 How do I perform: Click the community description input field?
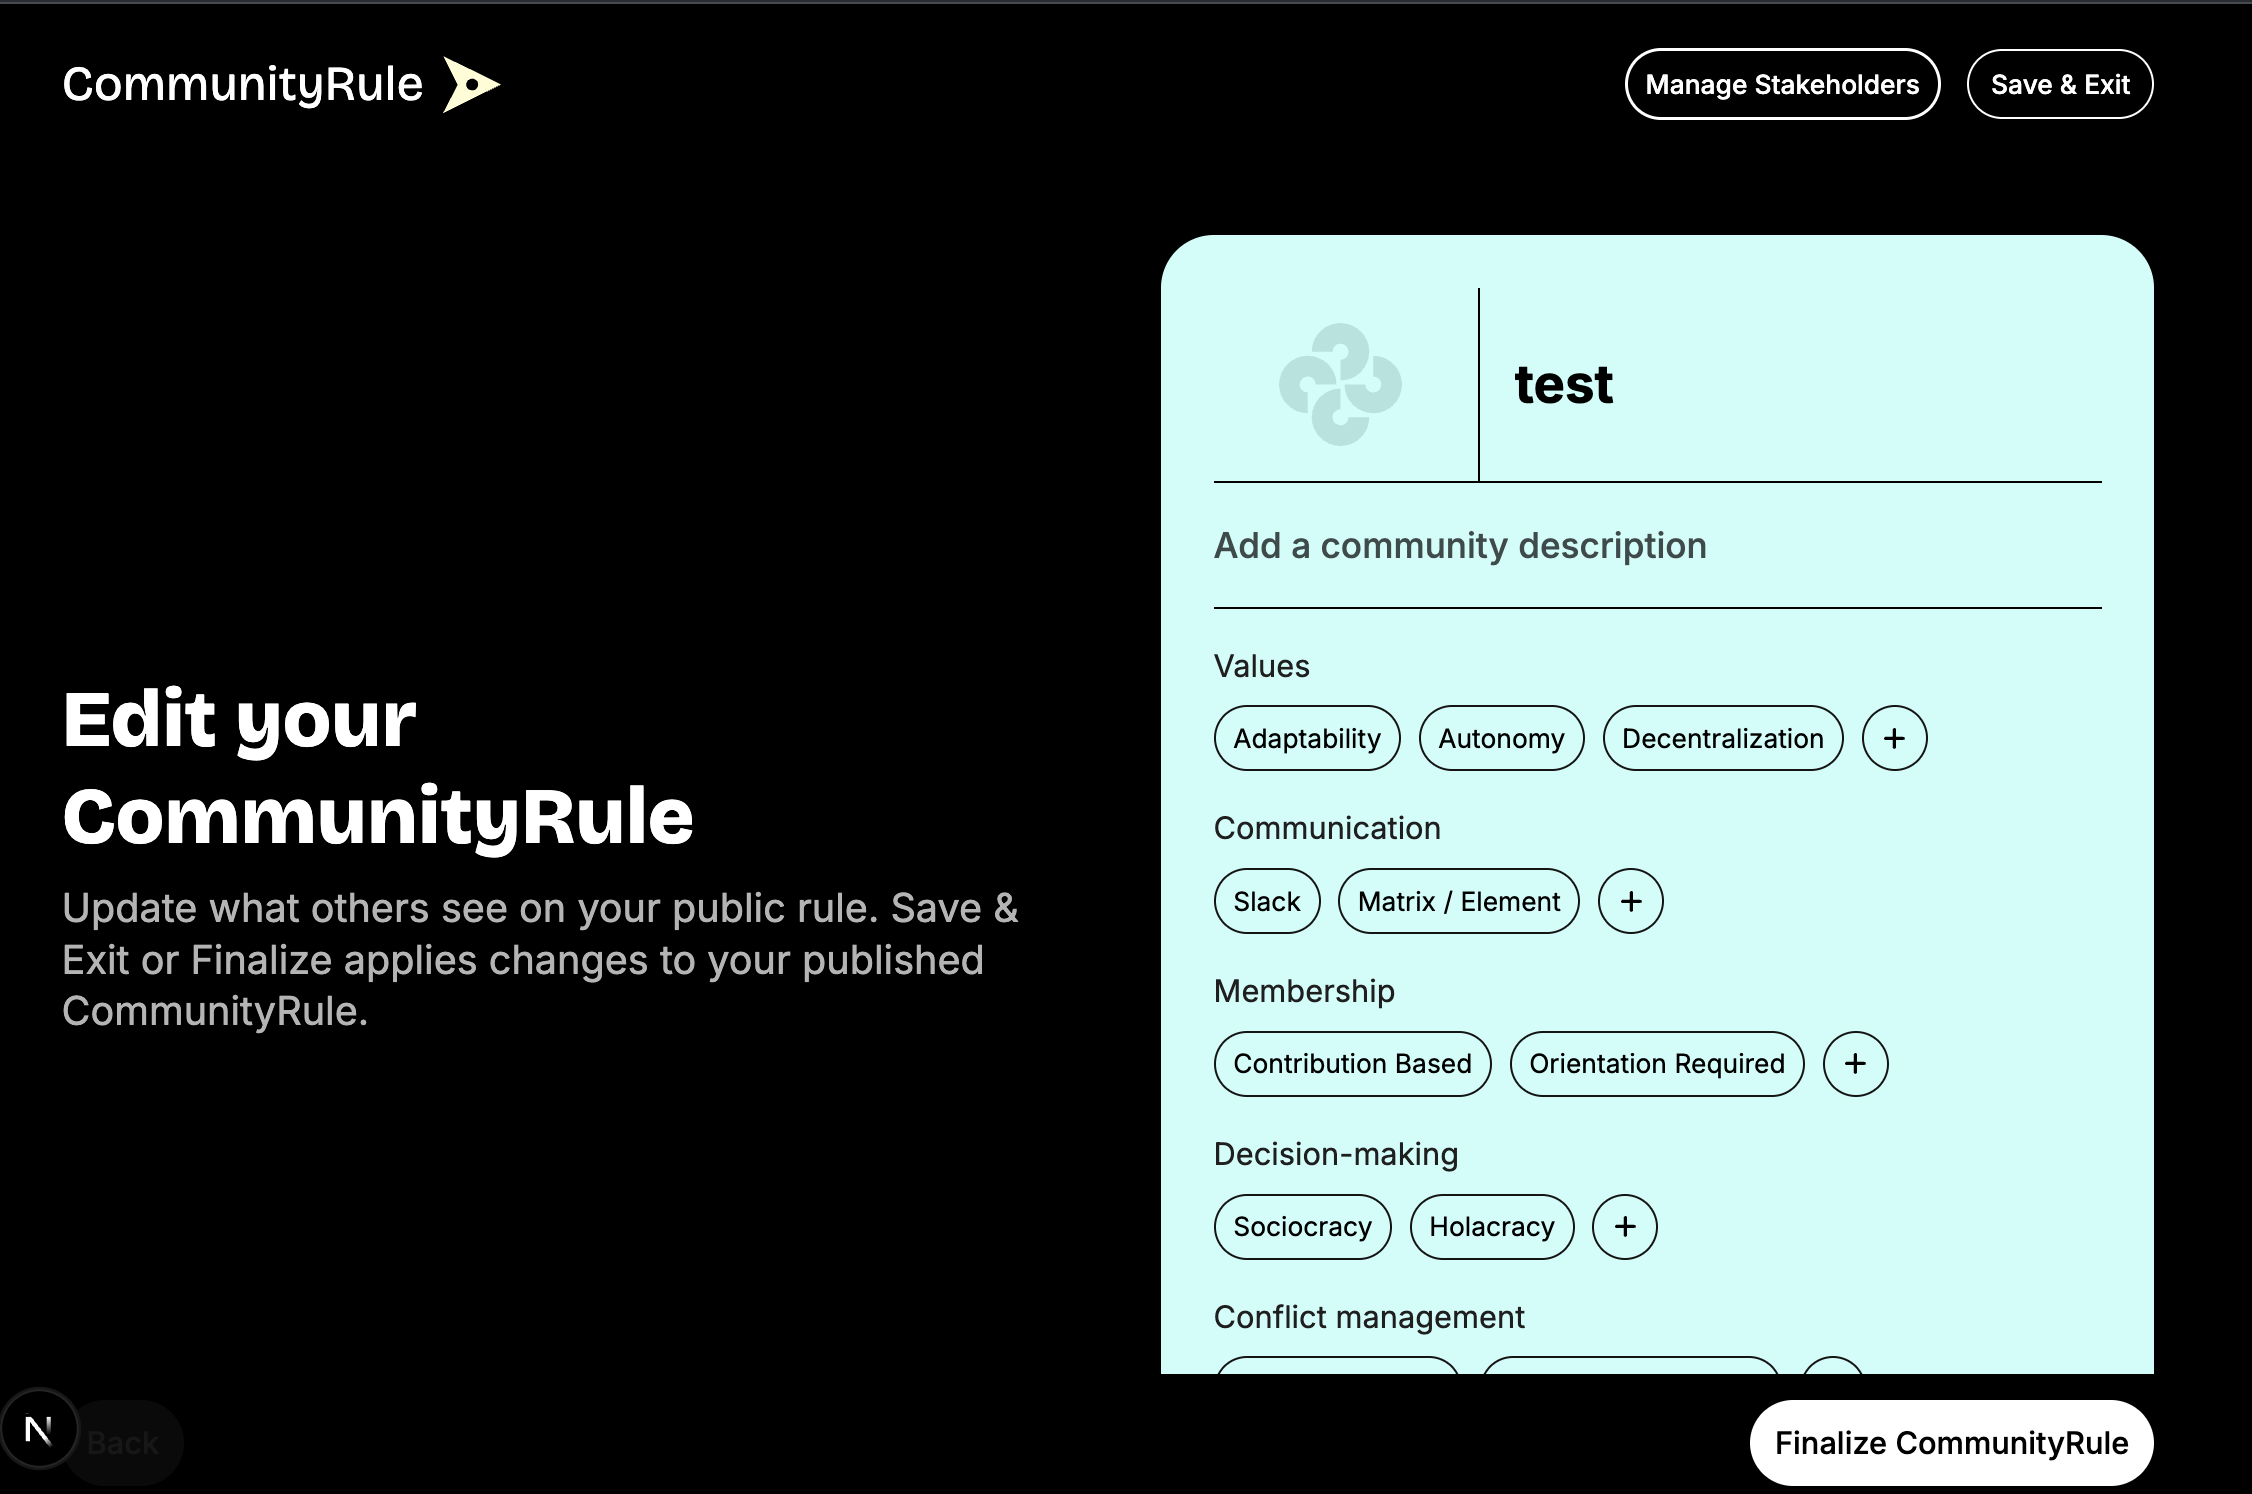coord(1657,546)
